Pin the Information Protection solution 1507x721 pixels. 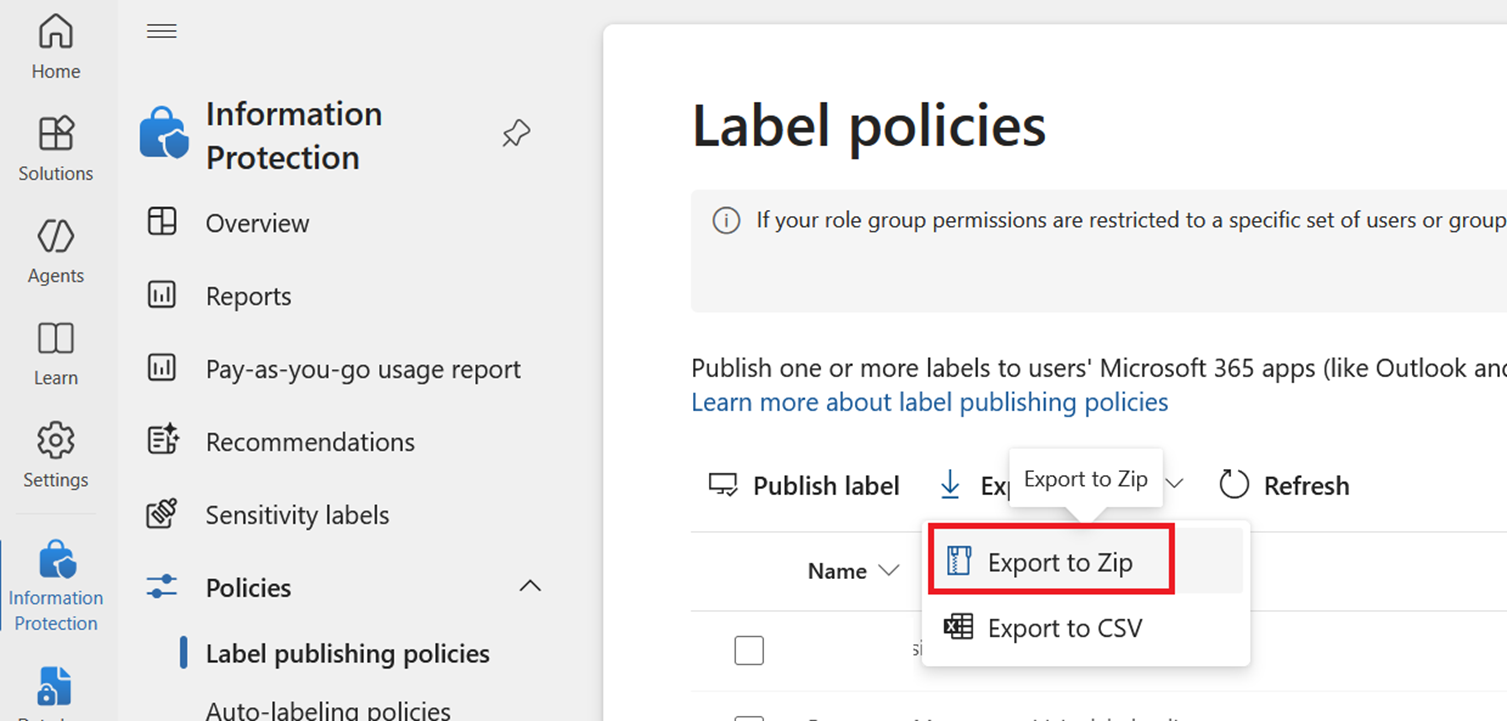click(x=516, y=134)
